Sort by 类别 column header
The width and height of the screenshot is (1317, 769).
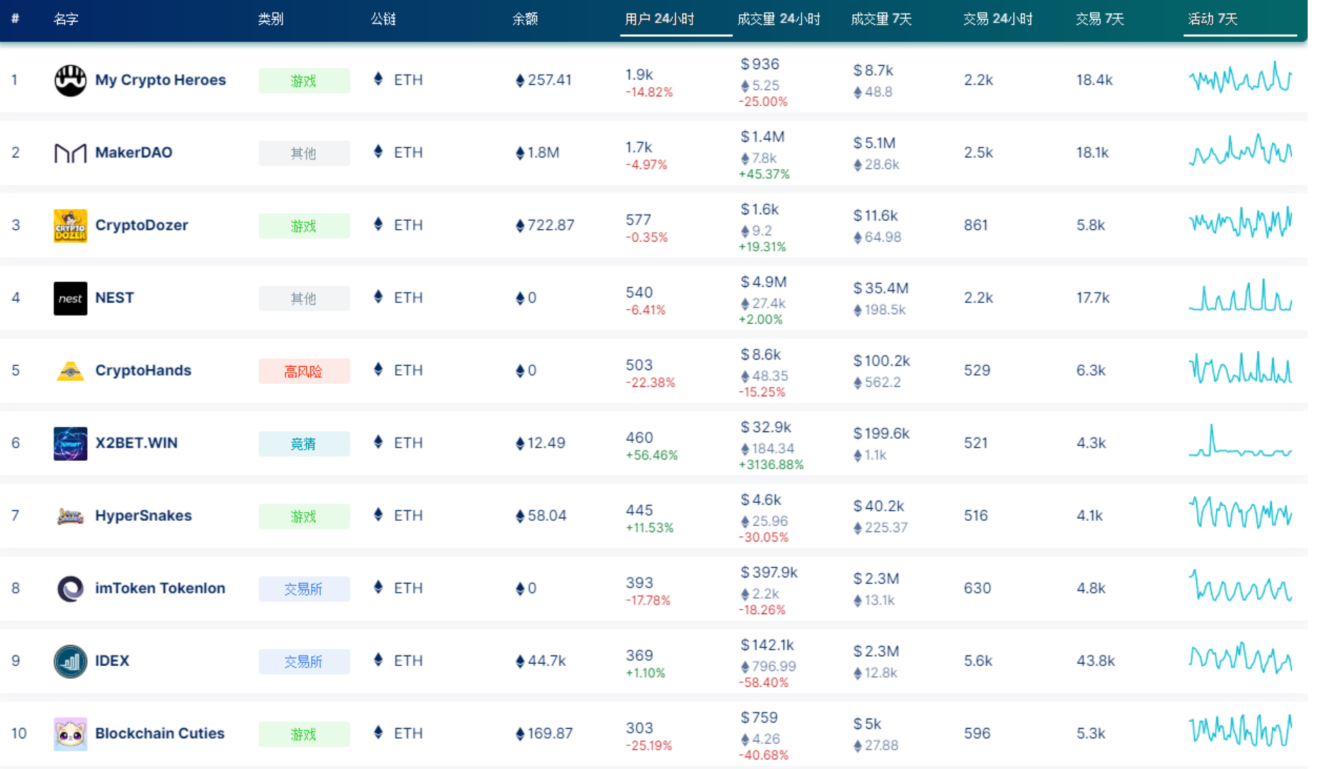[270, 19]
